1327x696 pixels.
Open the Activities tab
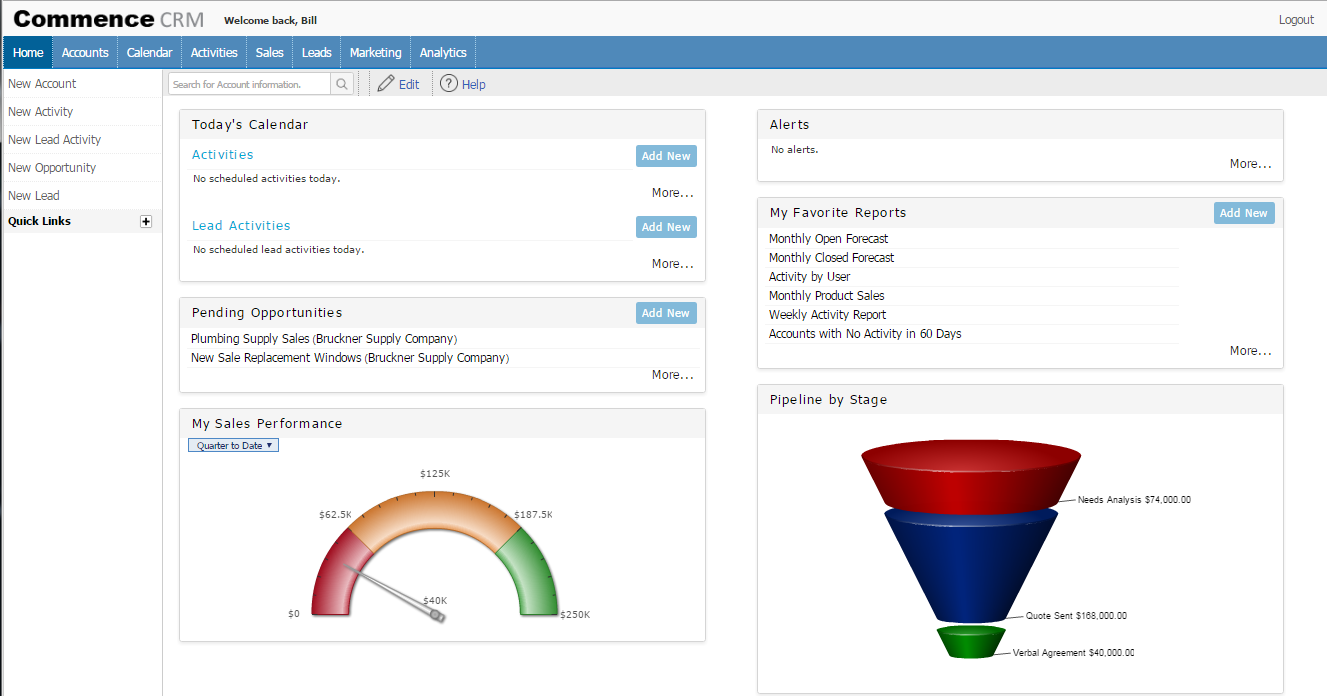pos(214,53)
